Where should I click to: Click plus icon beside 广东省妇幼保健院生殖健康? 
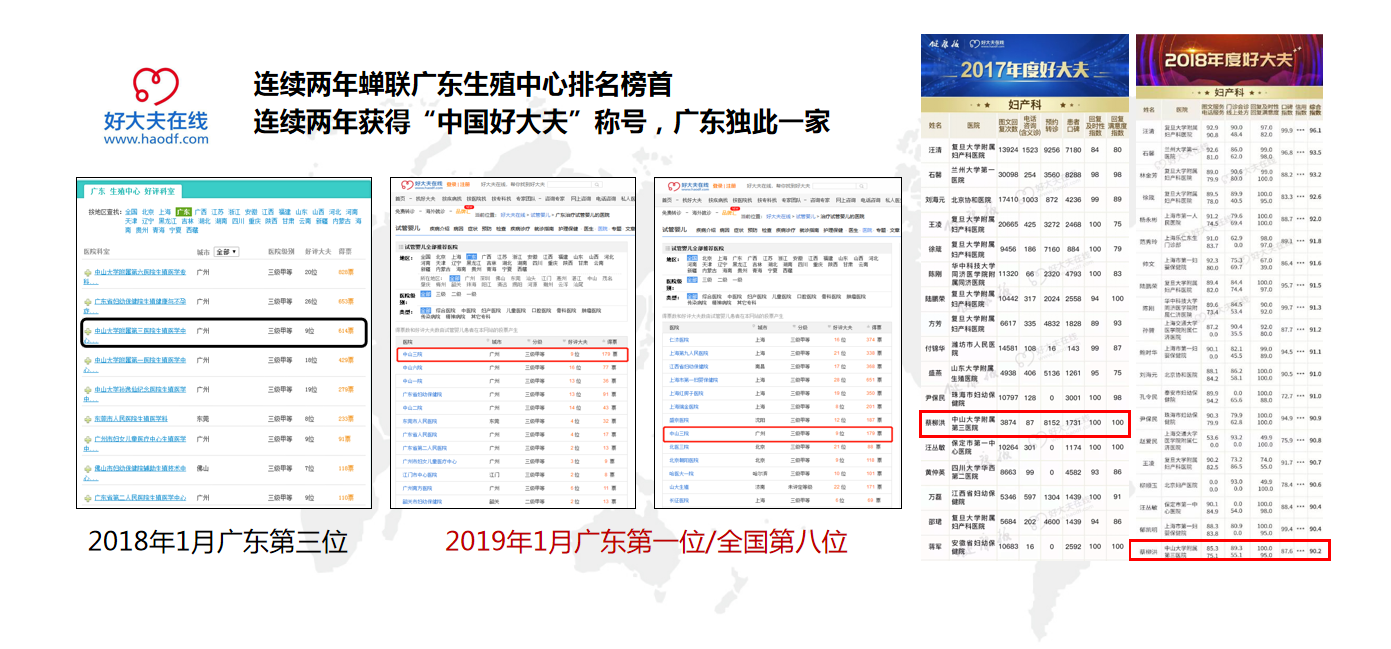point(87,300)
